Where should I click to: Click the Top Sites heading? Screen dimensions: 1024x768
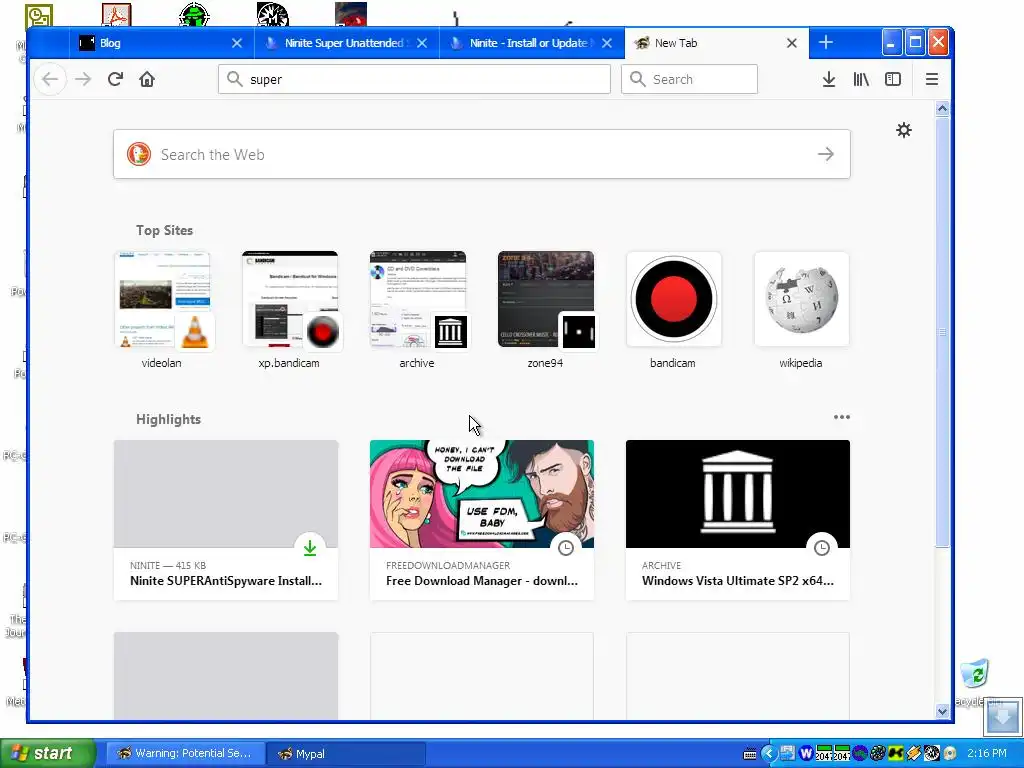[165, 231]
